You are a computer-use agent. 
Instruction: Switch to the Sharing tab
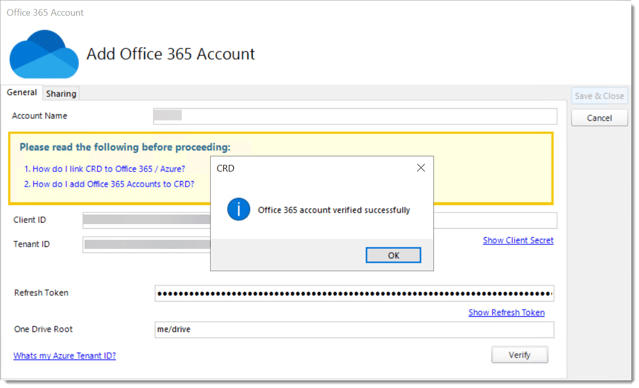pyautogui.click(x=61, y=94)
